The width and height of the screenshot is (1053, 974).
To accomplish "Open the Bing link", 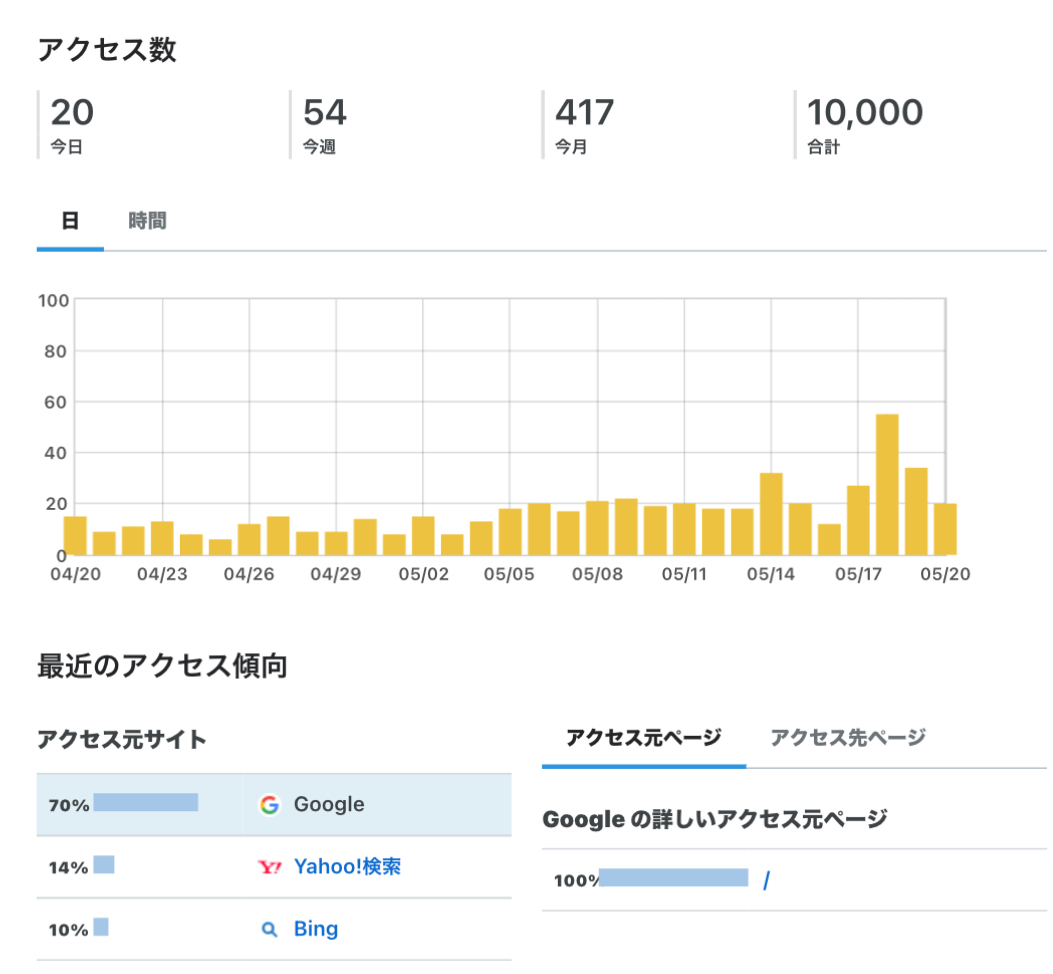I will click(x=316, y=929).
